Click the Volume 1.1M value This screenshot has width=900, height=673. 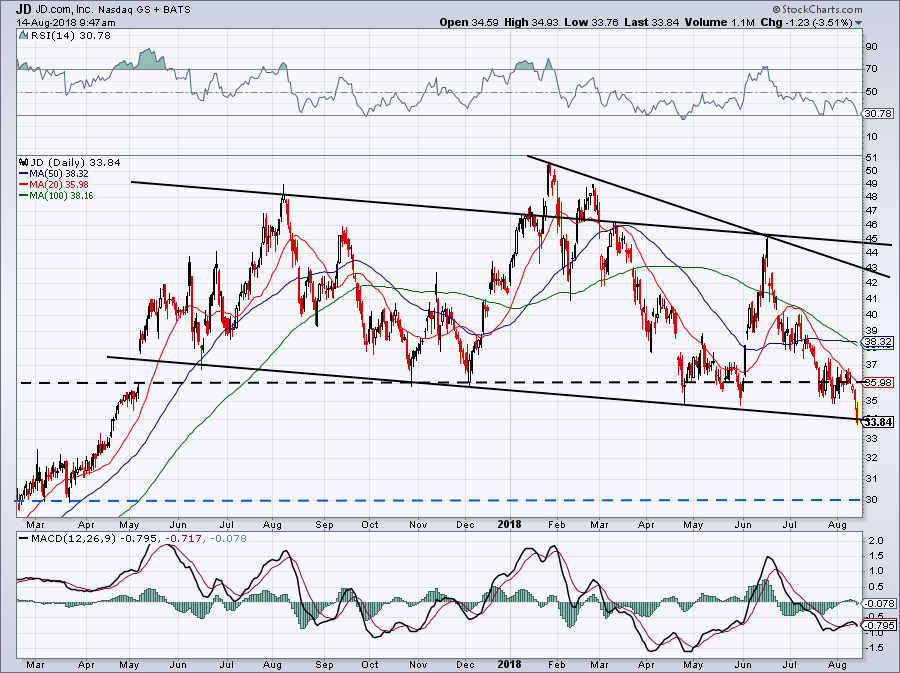click(x=719, y=22)
